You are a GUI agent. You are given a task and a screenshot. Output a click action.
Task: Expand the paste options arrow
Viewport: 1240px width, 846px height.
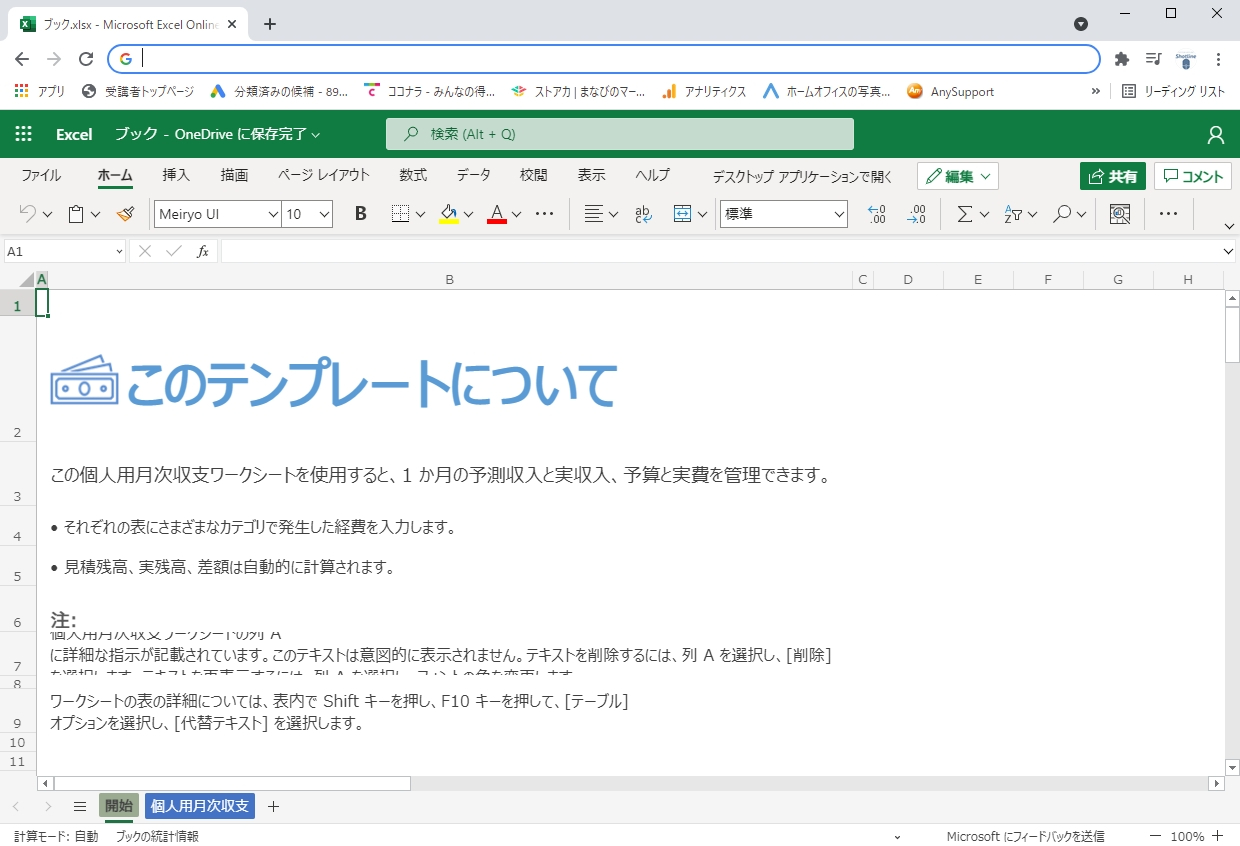coord(95,214)
